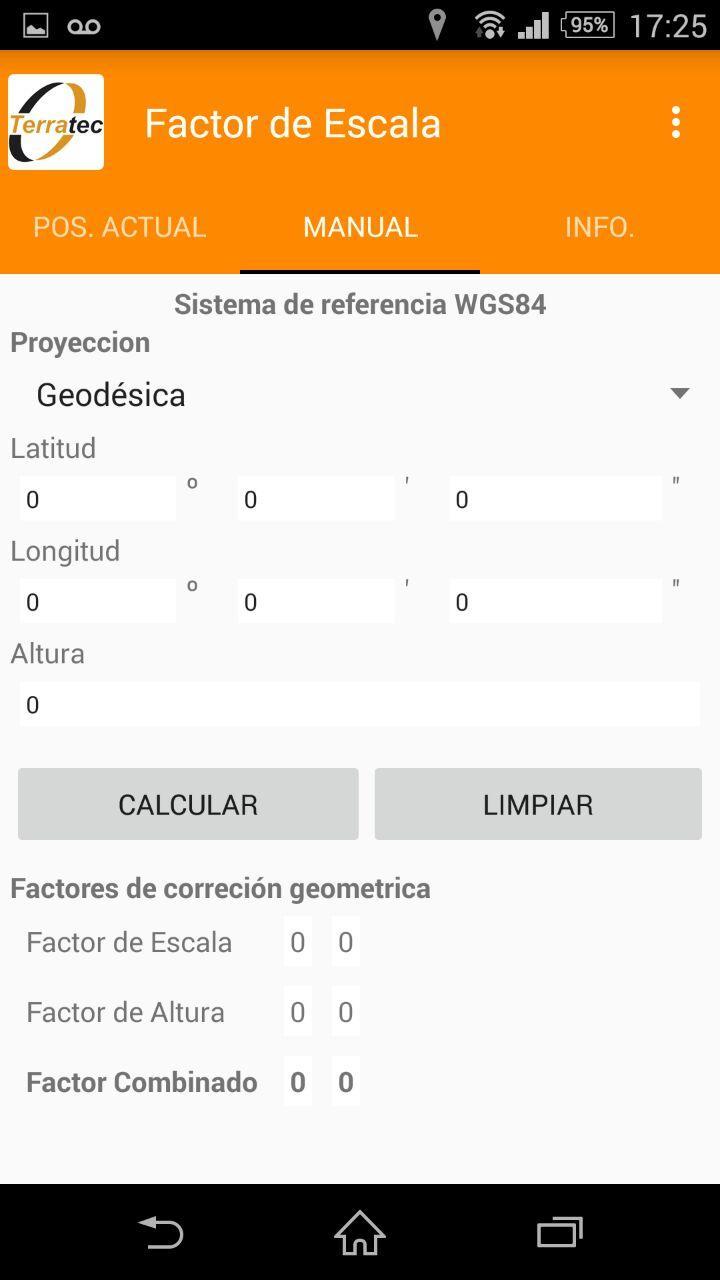Focus the Latitud degrees field
This screenshot has height=1280, width=720.
click(x=98, y=498)
